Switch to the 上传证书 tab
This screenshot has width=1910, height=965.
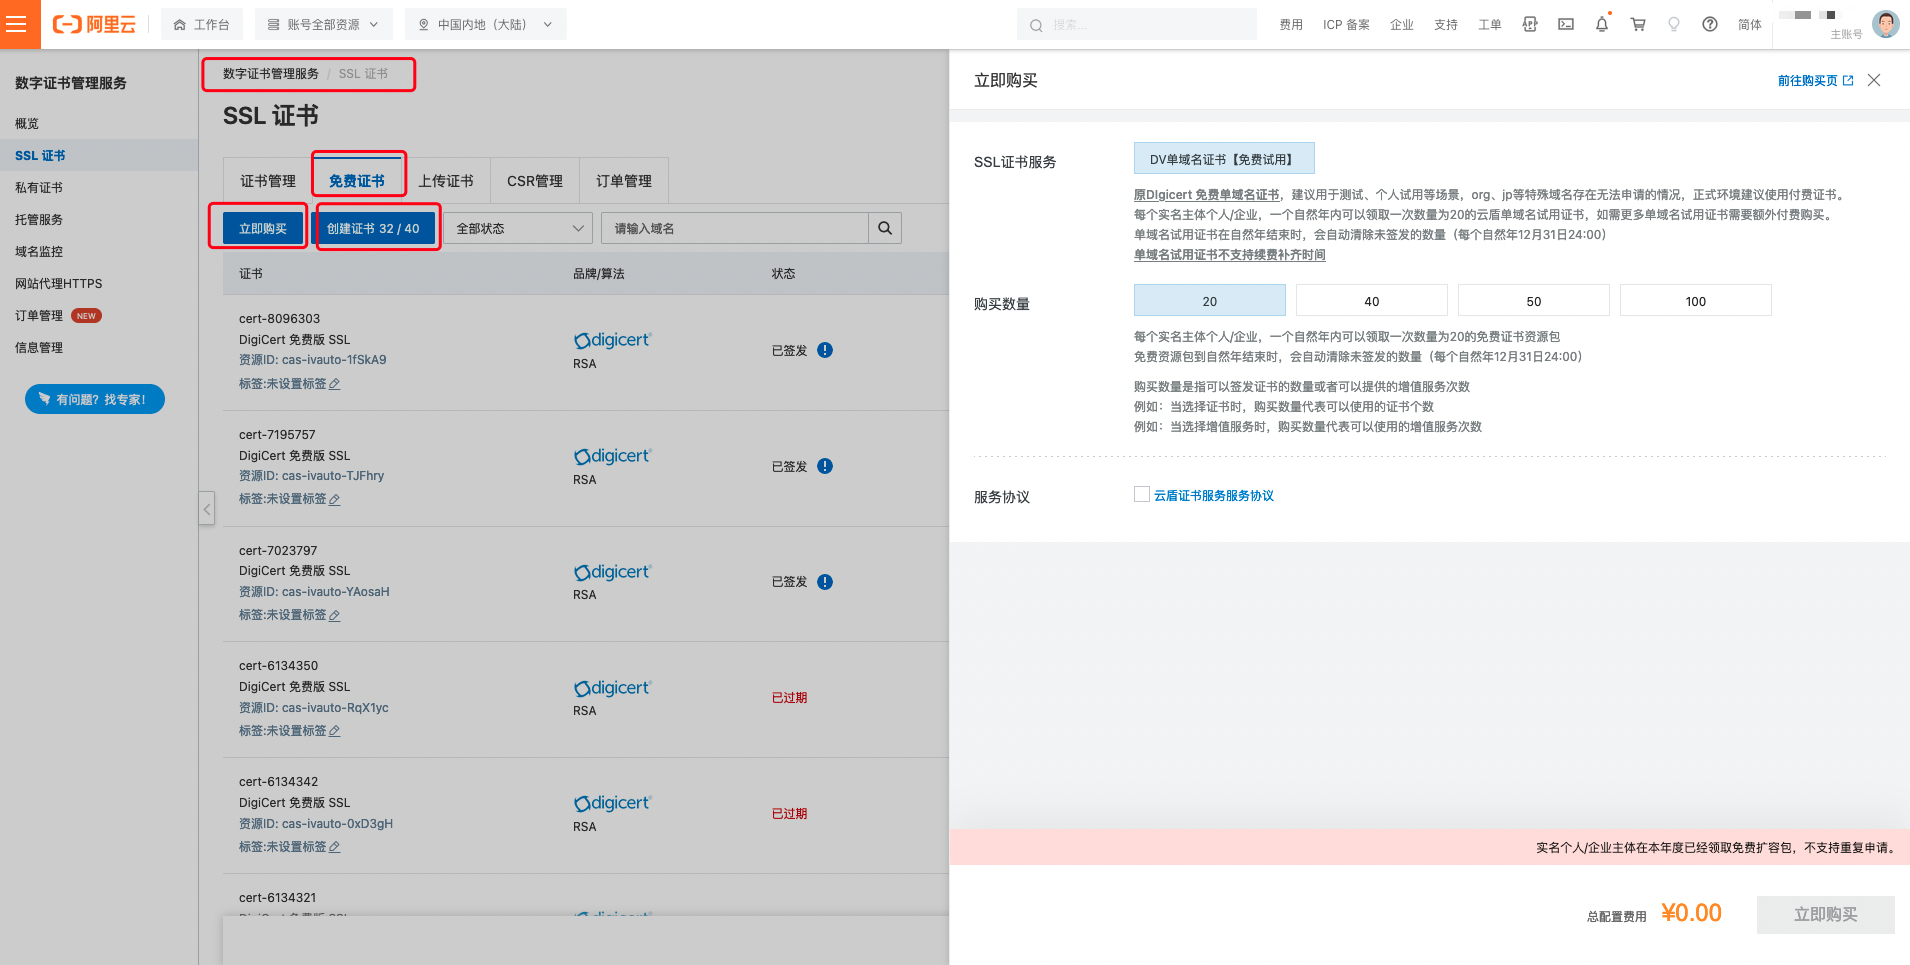tap(446, 181)
